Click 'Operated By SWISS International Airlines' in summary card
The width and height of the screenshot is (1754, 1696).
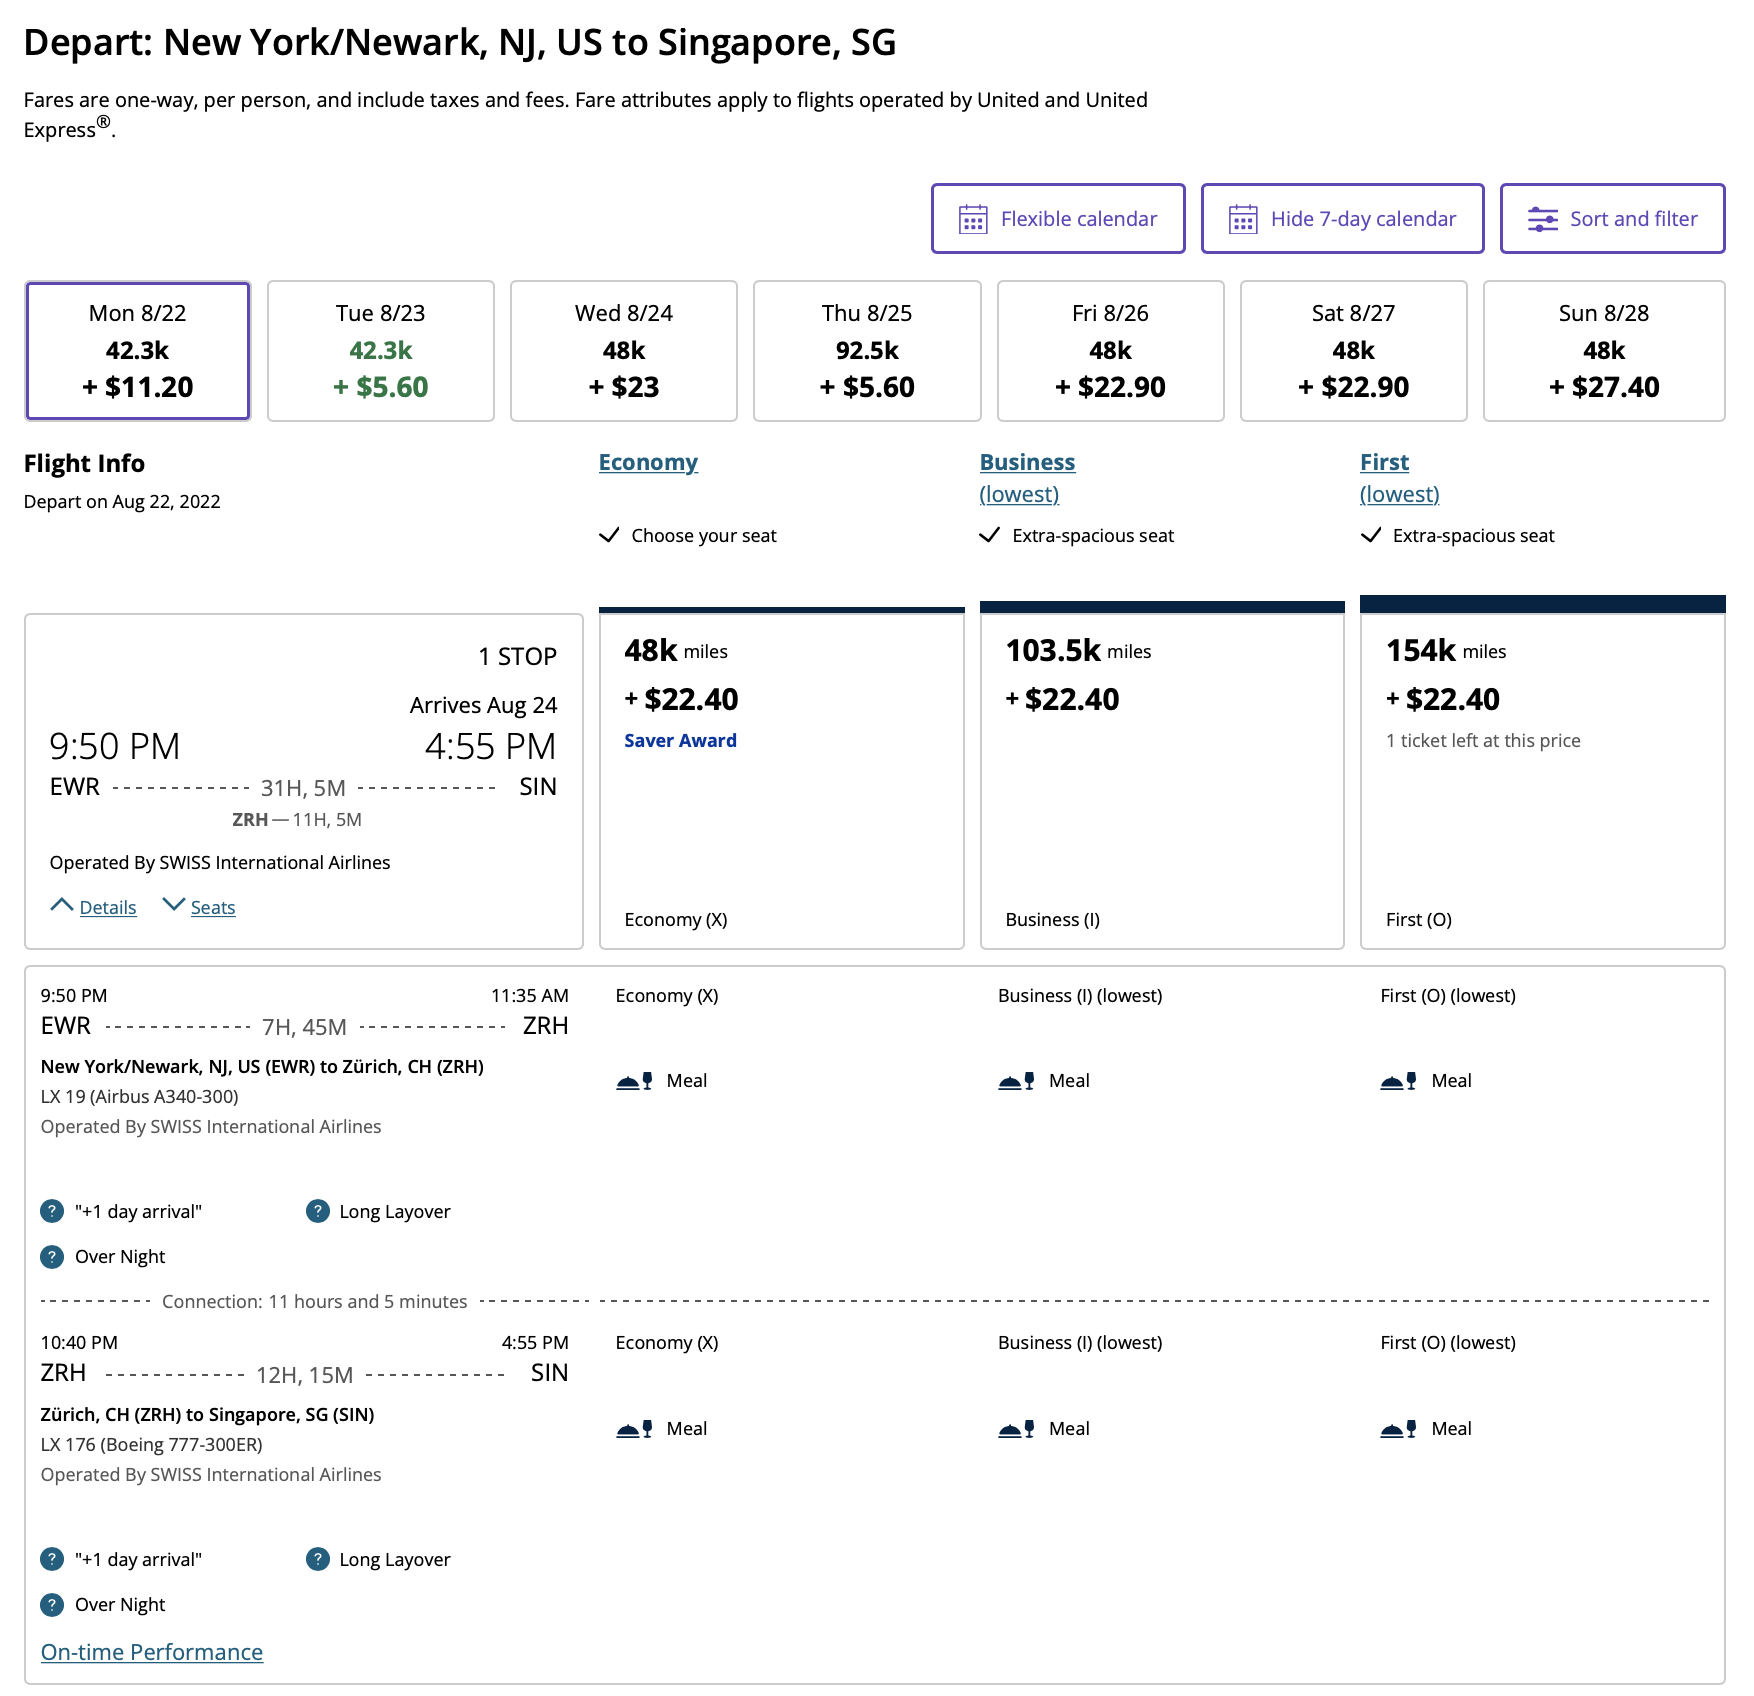pos(220,862)
